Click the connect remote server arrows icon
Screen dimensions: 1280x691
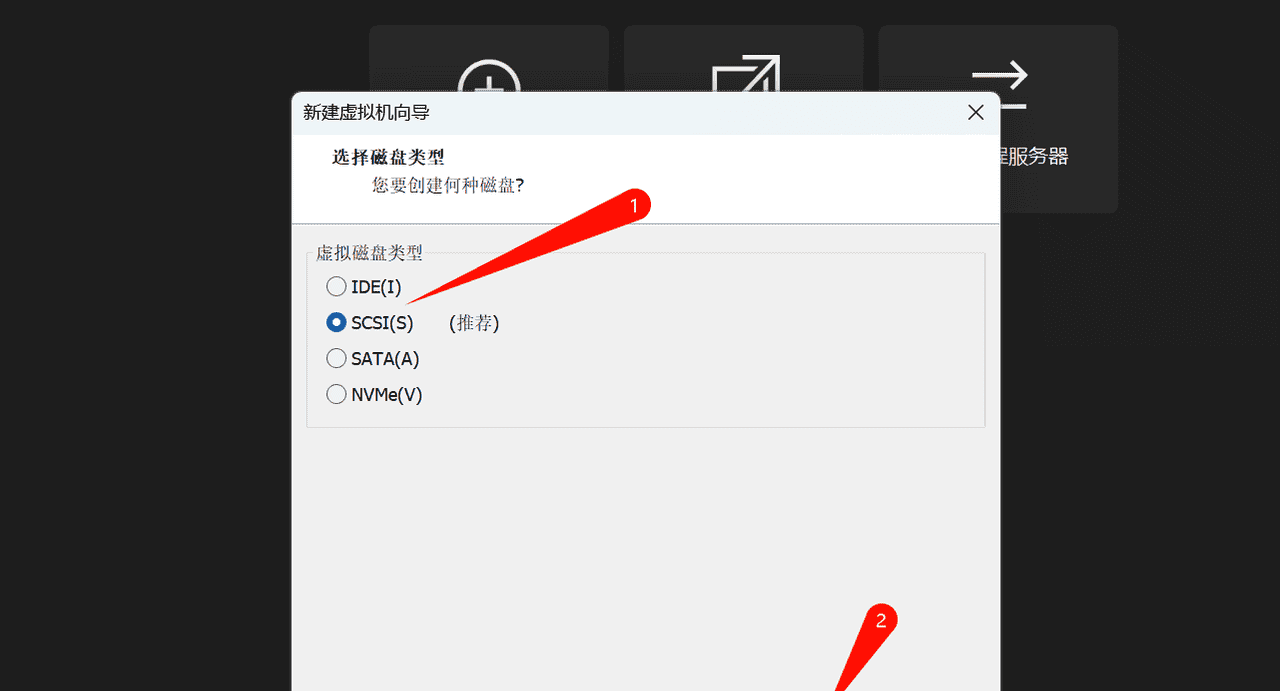pyautogui.click(x=1000, y=85)
